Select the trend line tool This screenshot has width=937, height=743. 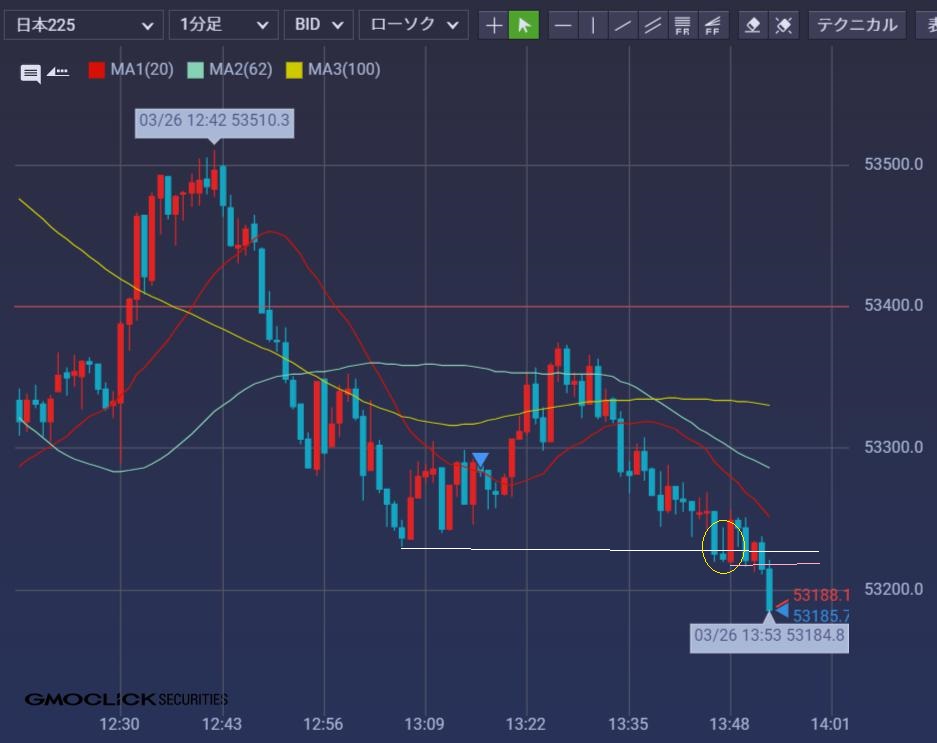point(623,25)
